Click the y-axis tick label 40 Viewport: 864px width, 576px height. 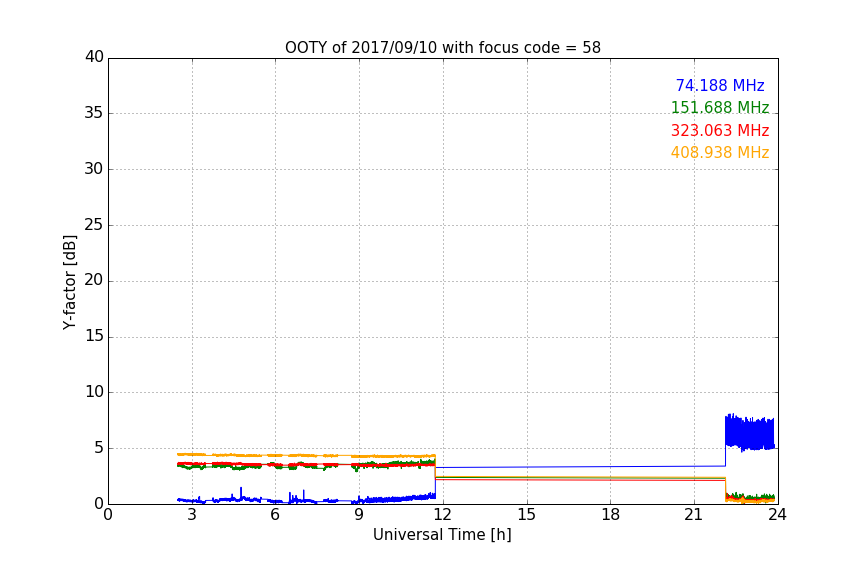(x=94, y=57)
